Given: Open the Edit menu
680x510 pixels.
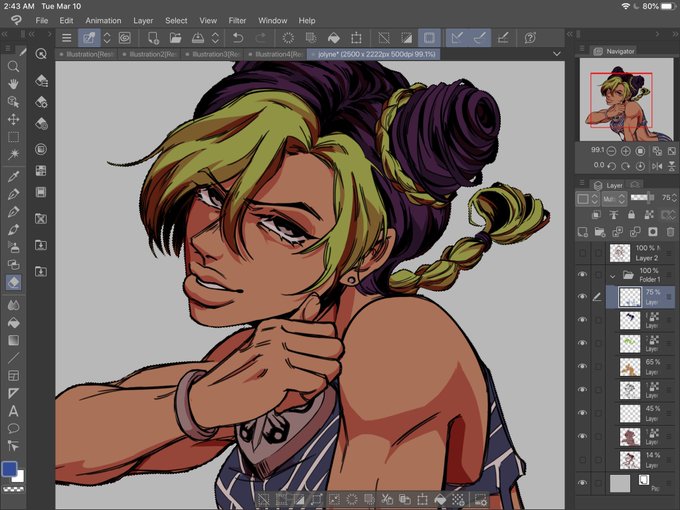Looking at the screenshot, I should pos(66,20).
